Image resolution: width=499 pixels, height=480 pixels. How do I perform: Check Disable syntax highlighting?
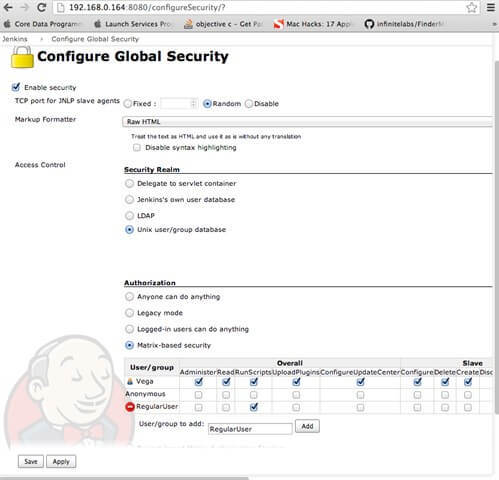tap(137, 147)
